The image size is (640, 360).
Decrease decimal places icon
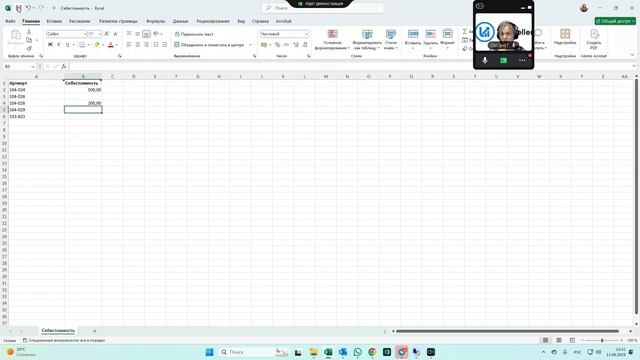click(305, 45)
